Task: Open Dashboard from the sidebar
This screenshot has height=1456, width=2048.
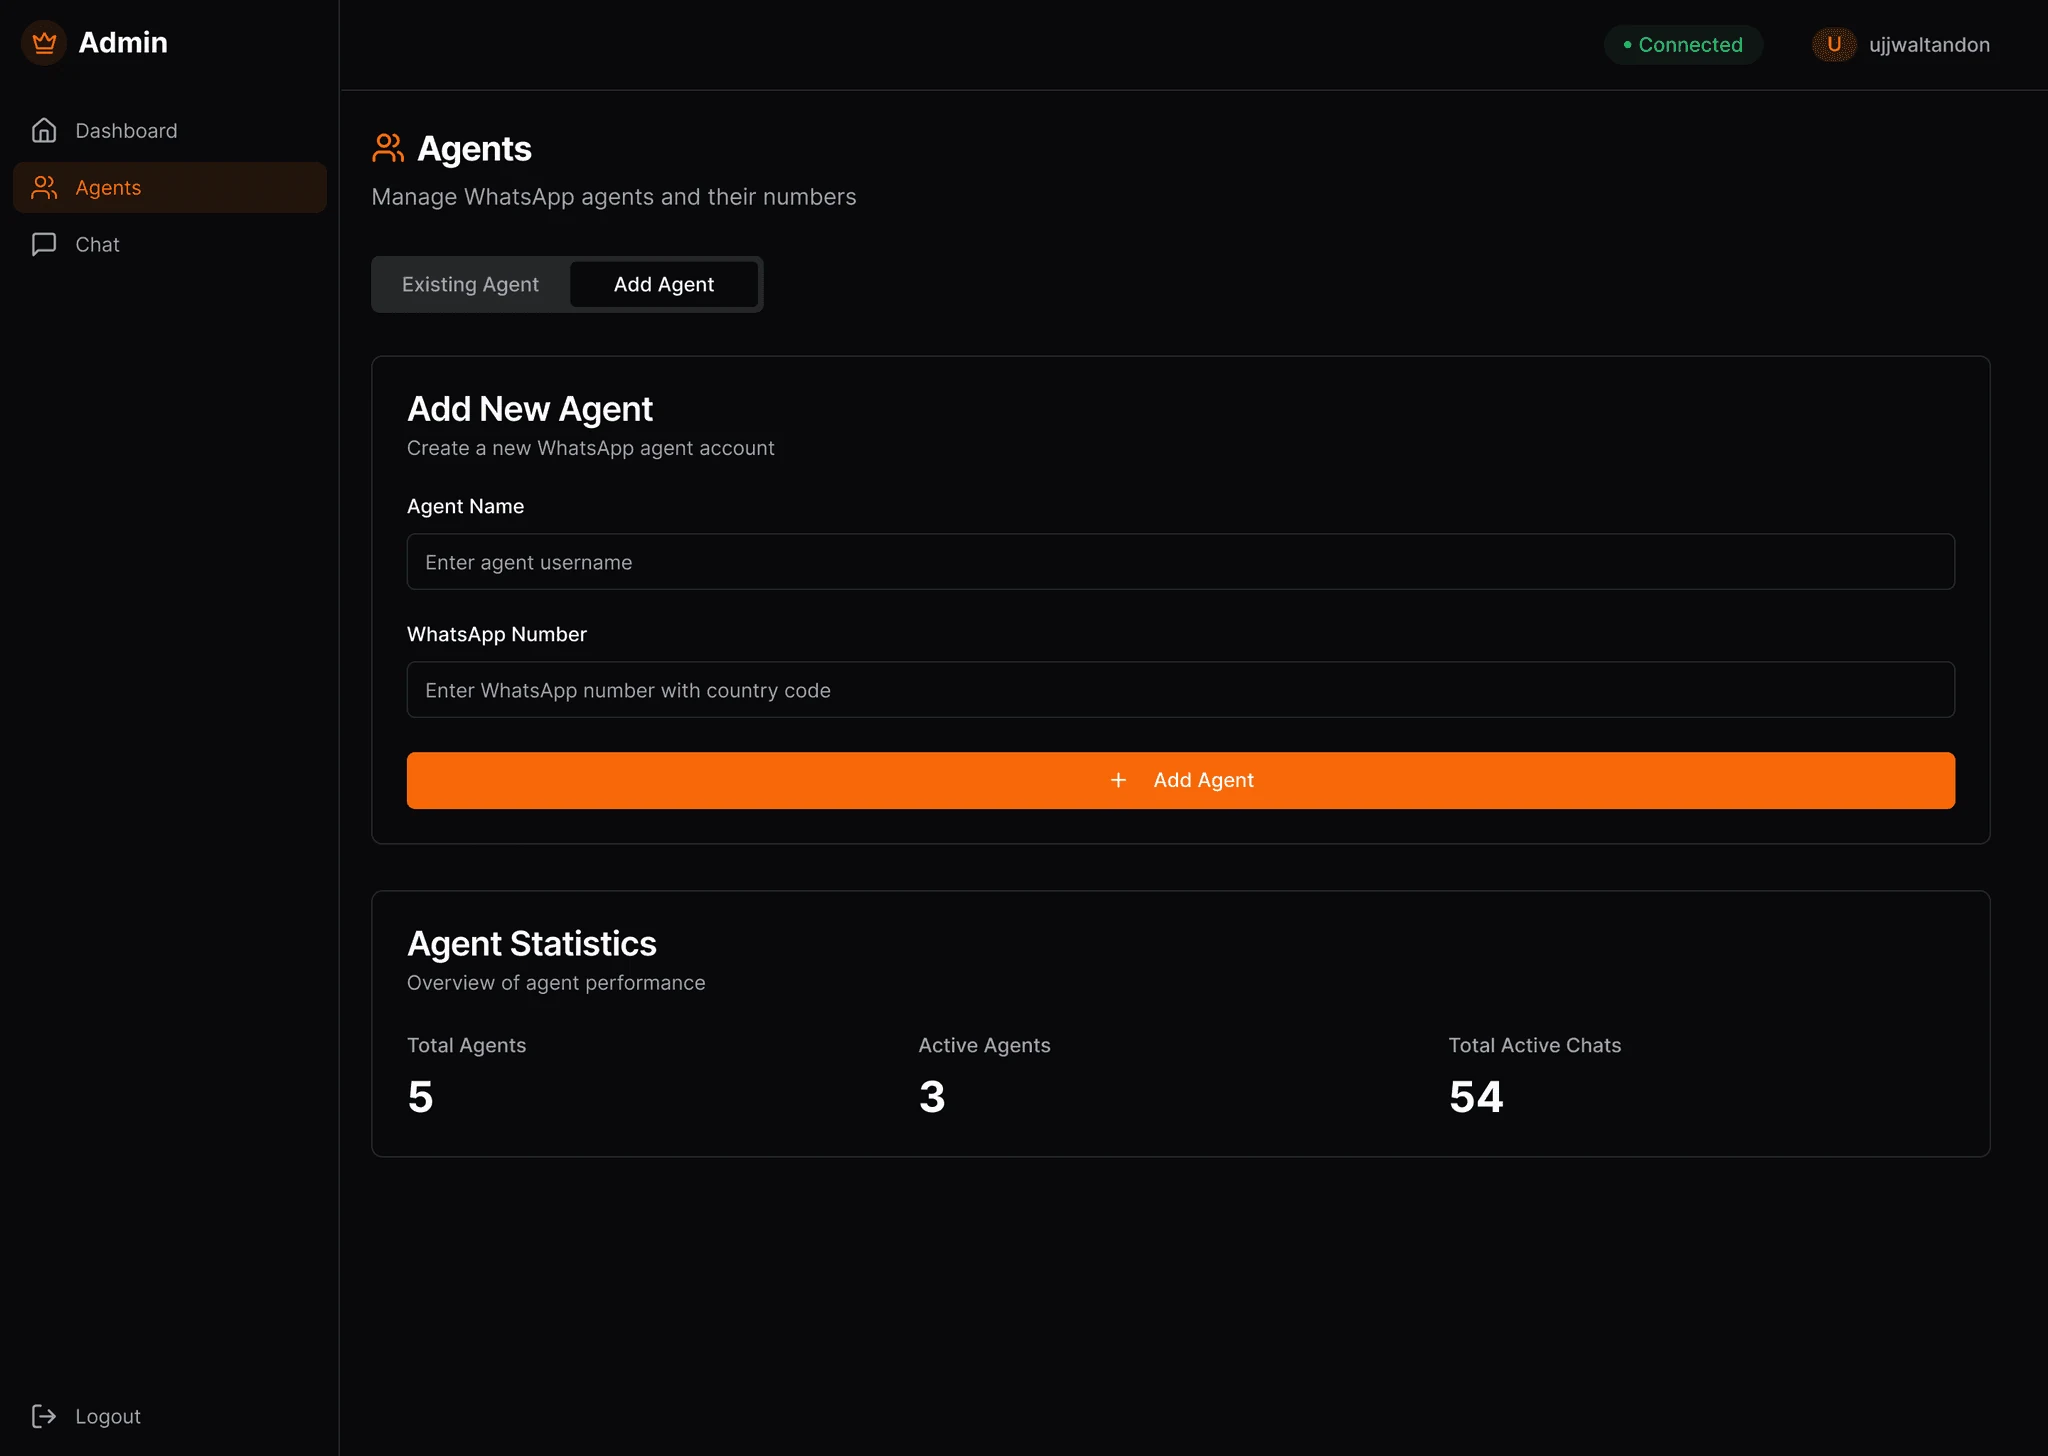Action: (x=170, y=130)
